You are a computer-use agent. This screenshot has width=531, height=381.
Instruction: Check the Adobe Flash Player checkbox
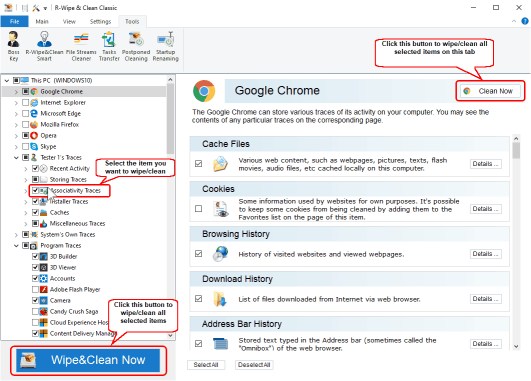pos(35,290)
